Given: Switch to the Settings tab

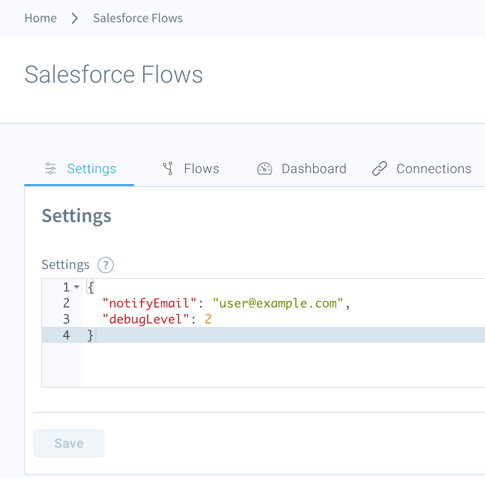Looking at the screenshot, I should pyautogui.click(x=79, y=169).
